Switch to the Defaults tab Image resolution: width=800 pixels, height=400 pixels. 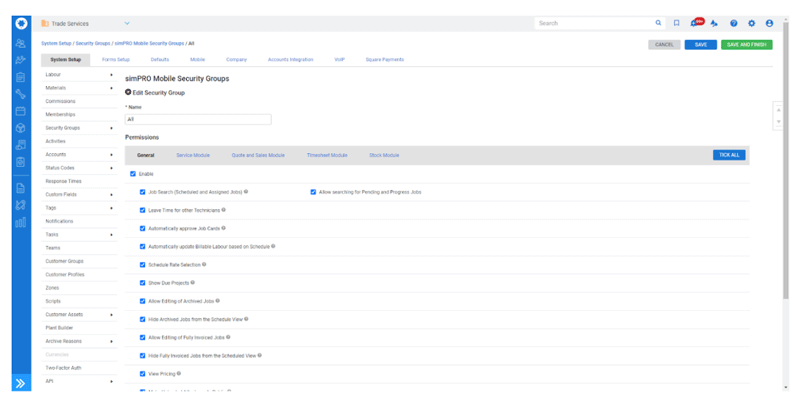click(x=160, y=60)
